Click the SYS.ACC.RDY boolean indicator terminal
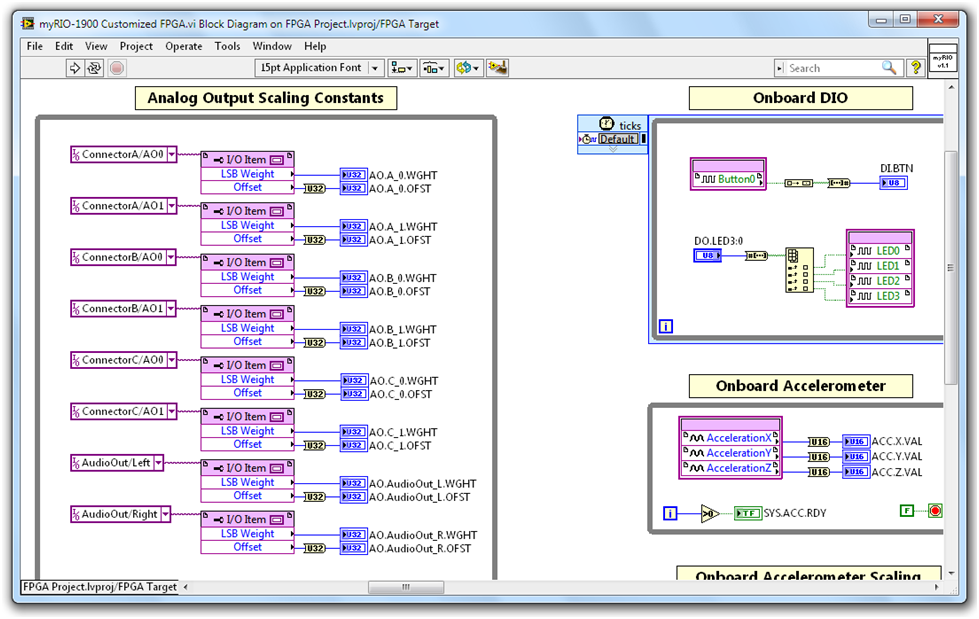This screenshot has height=619, width=979. tap(747, 514)
